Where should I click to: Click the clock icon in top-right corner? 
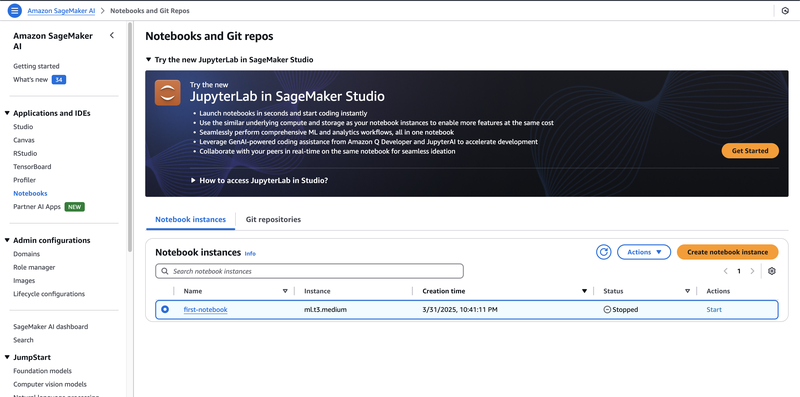785,11
